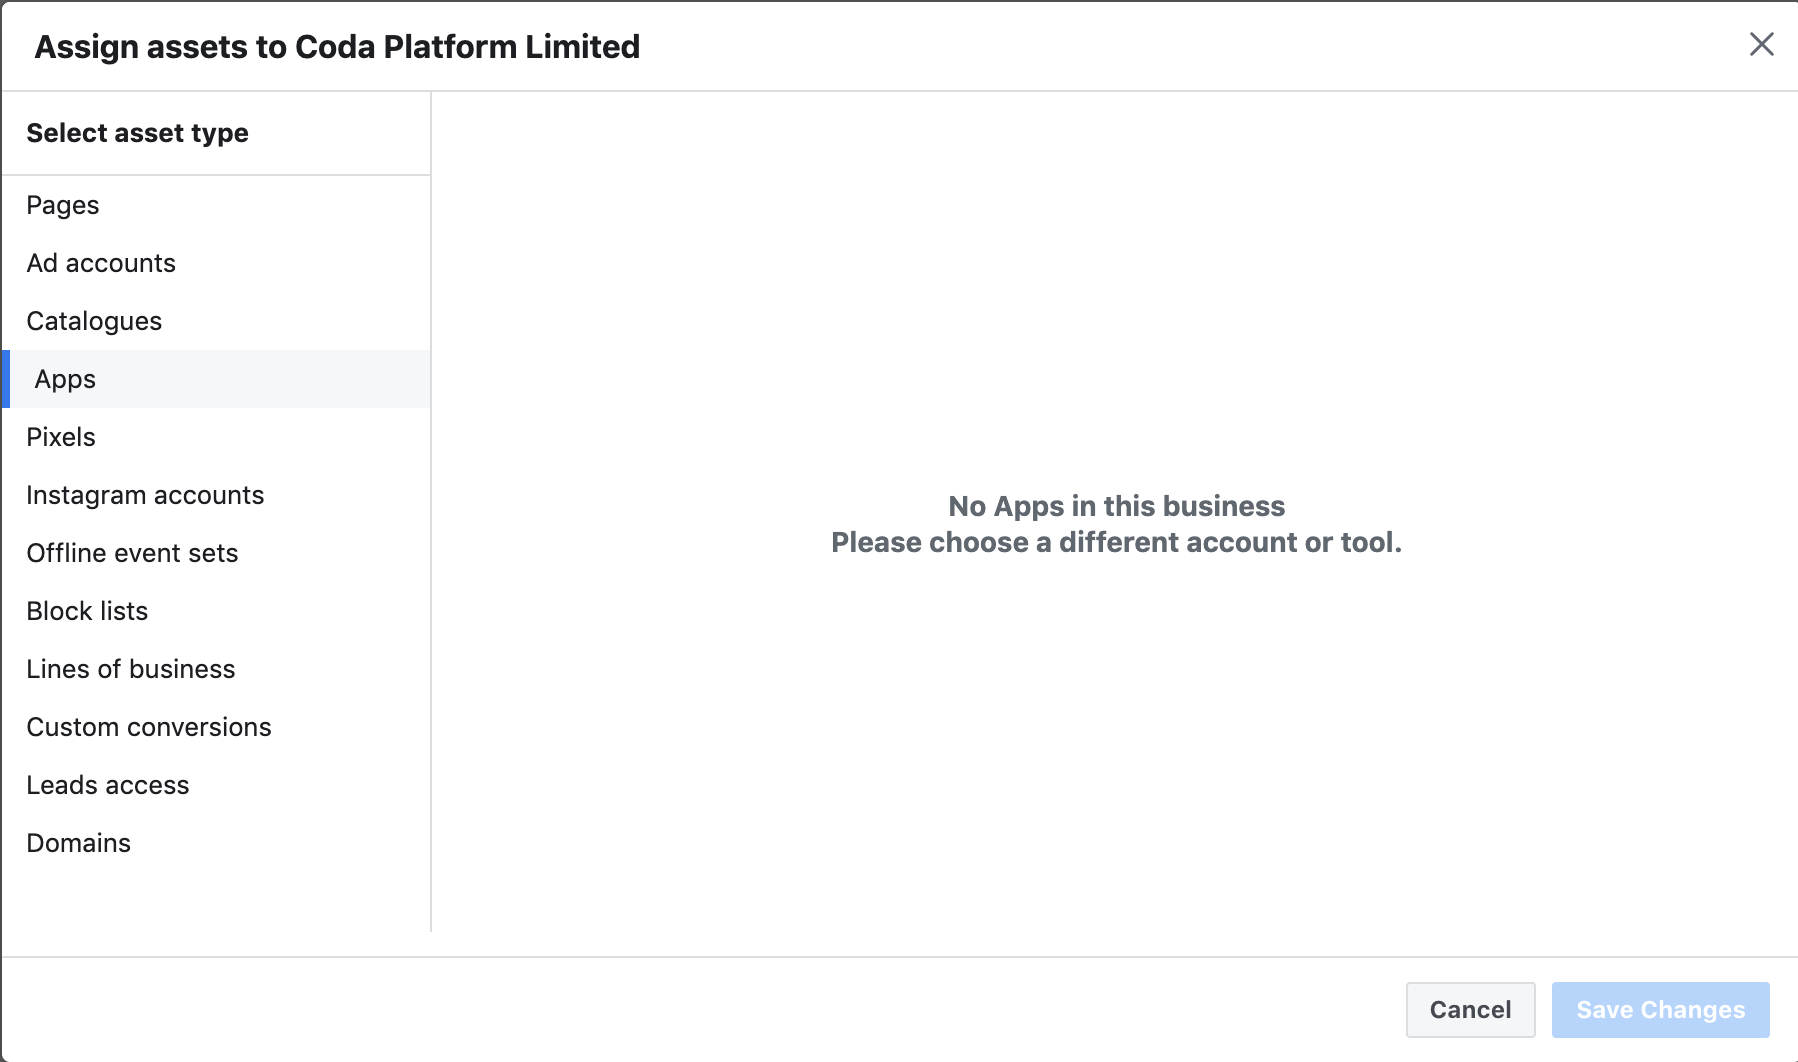Click the 'No Apps in this business' message
Screen dimensions: 1798x1062
[1116, 506]
